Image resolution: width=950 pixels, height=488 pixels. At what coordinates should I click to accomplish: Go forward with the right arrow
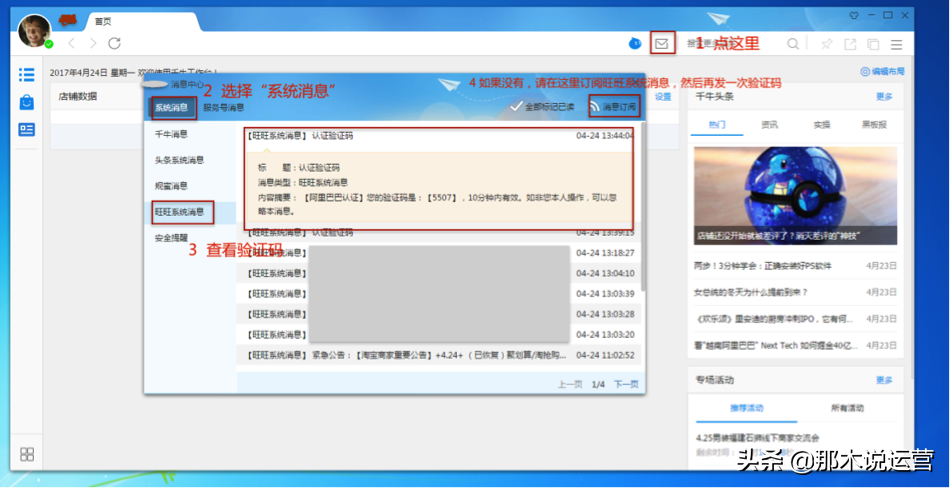[x=93, y=43]
